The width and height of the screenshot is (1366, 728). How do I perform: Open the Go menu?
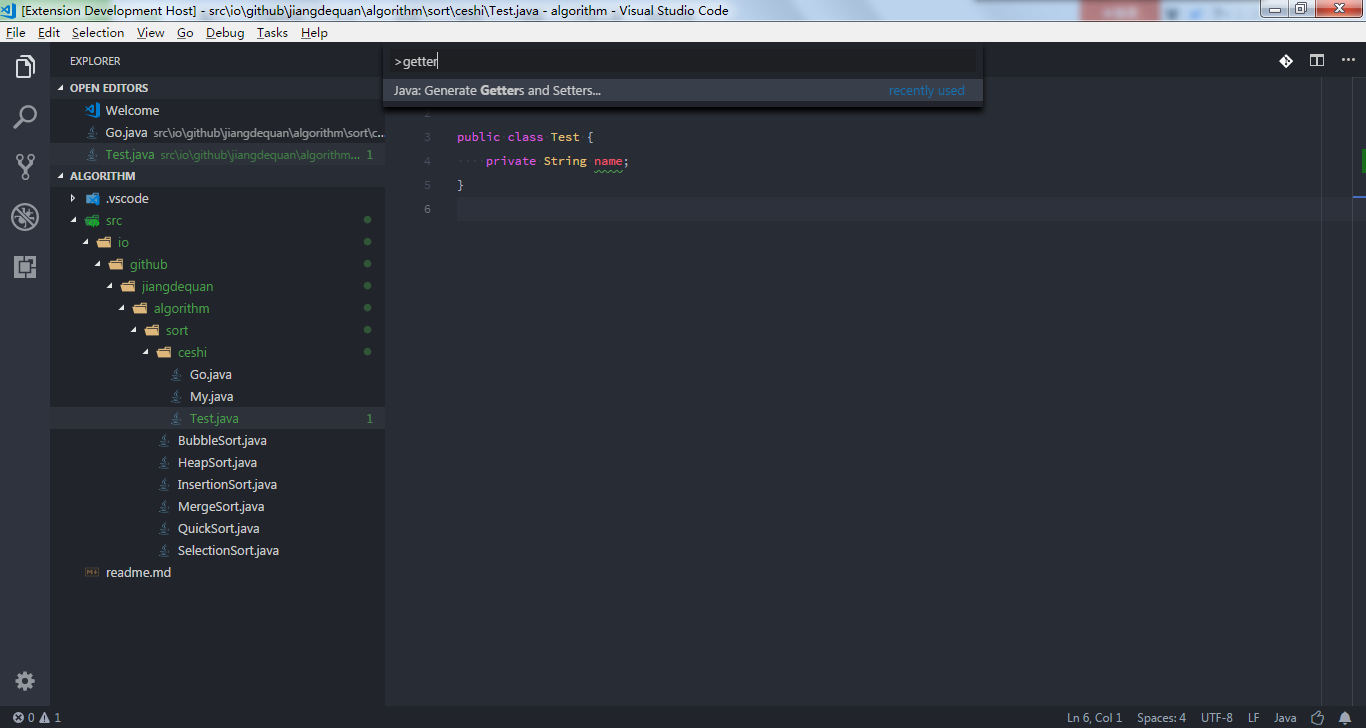(185, 32)
